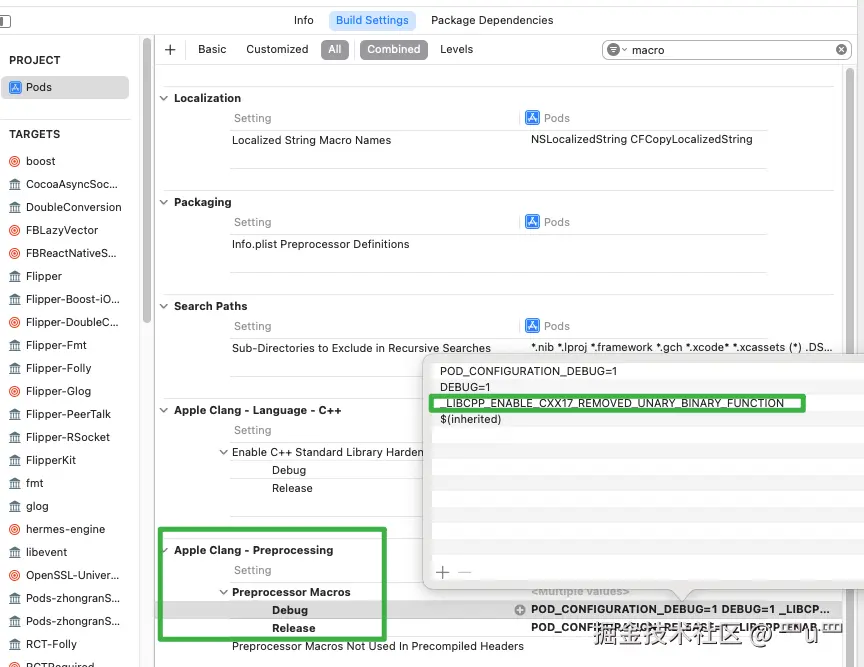Click the hermes-engine target icon
864x667 pixels.
click(15, 529)
